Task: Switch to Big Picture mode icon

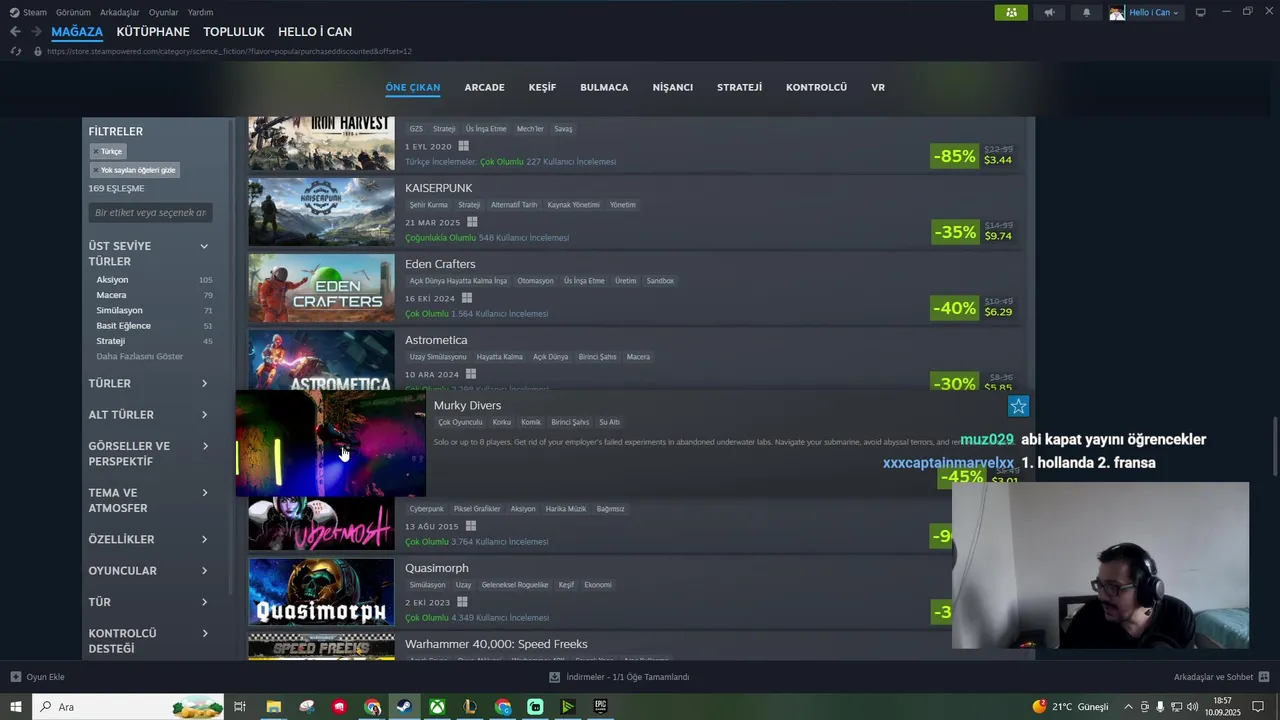Action: (x=1201, y=12)
